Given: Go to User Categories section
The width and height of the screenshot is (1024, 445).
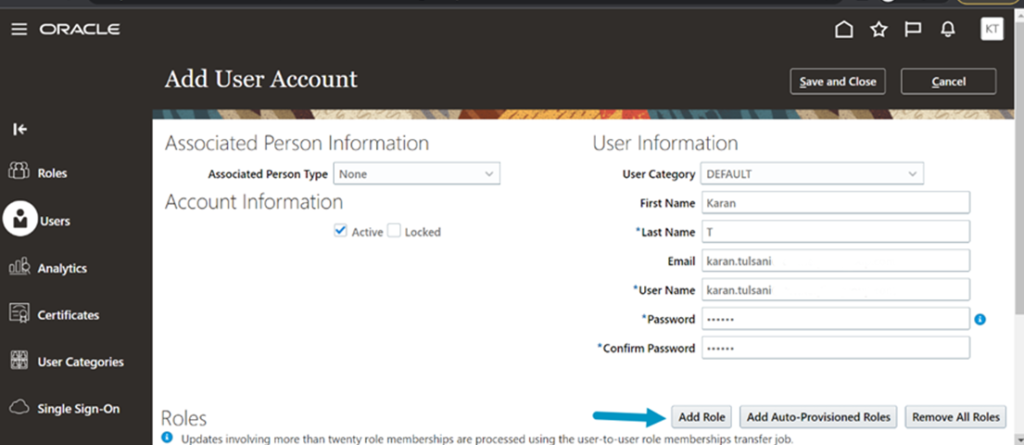Looking at the screenshot, I should tap(80, 362).
